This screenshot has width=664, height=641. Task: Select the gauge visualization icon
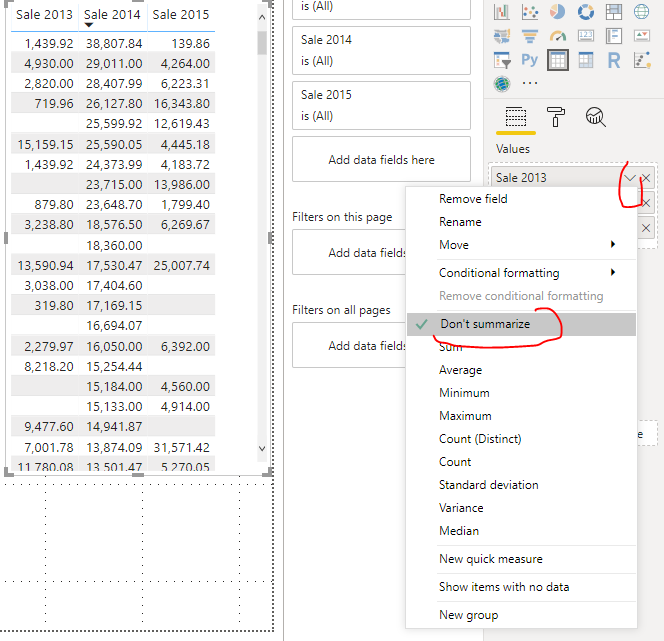point(557,36)
